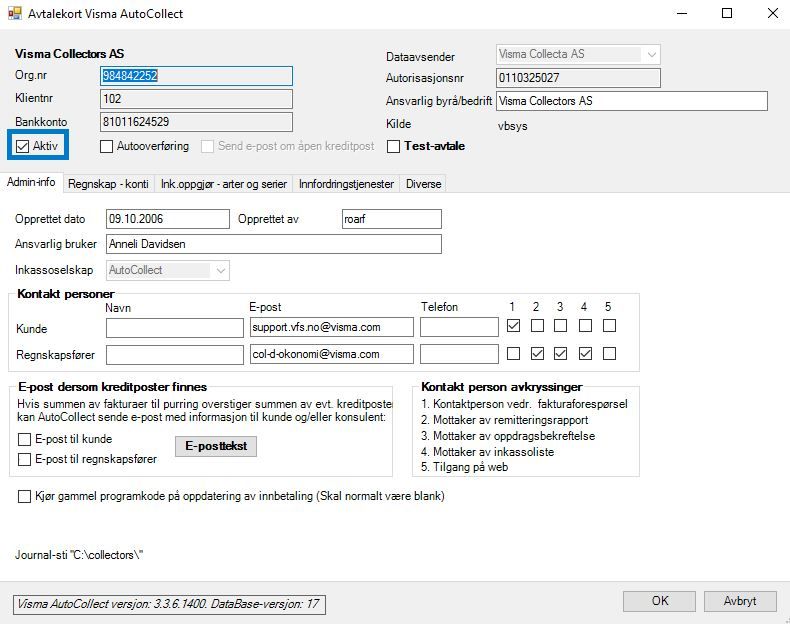
Task: Click the Kunde Telefon field
Action: (x=459, y=327)
